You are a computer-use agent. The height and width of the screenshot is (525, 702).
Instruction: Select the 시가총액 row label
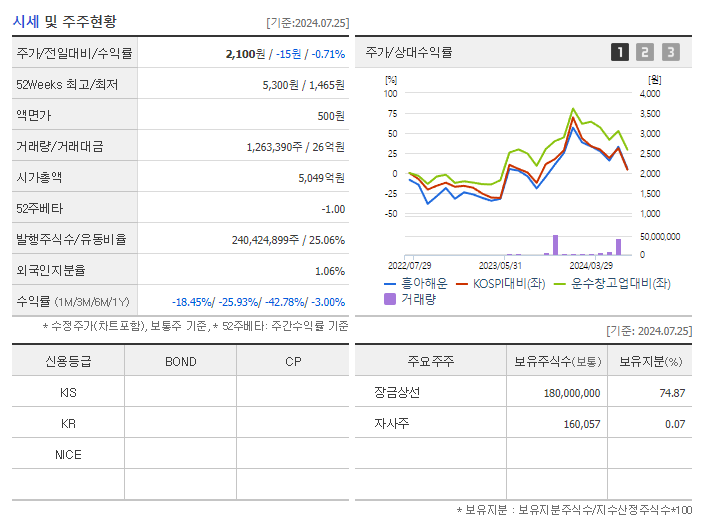click(39, 177)
